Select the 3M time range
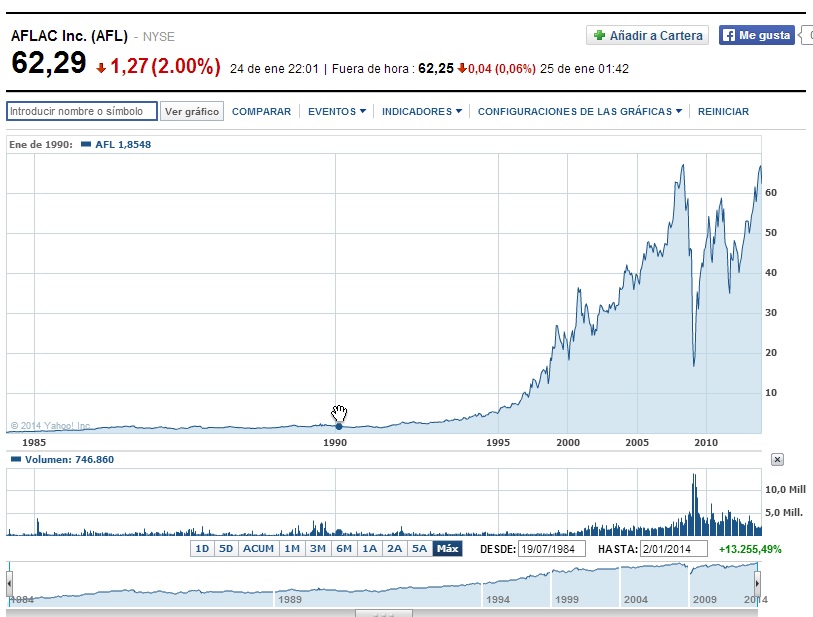The width and height of the screenshot is (813, 617). tap(318, 549)
